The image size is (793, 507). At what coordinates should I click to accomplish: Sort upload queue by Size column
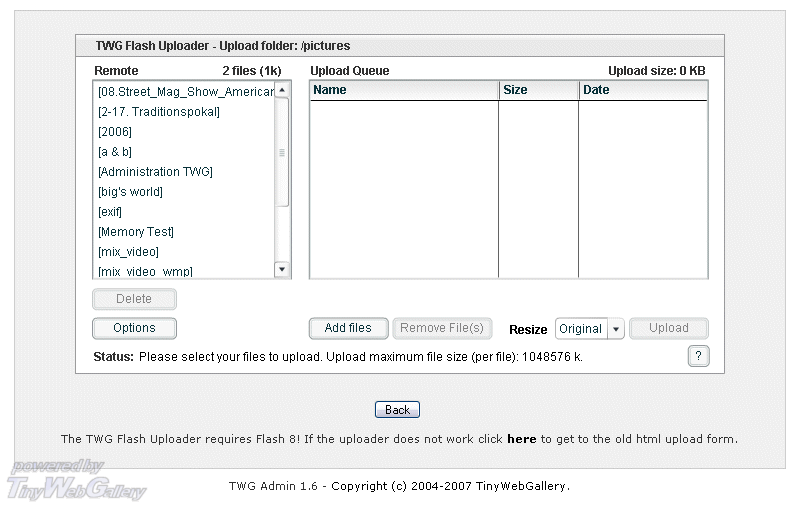point(538,90)
